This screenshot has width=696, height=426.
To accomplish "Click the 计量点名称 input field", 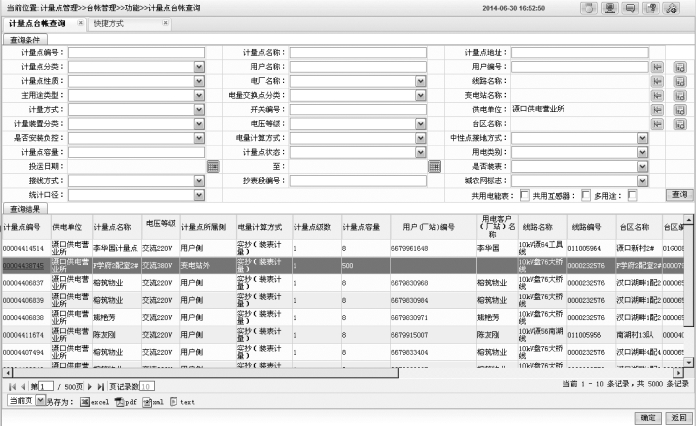I will click(x=358, y=52).
